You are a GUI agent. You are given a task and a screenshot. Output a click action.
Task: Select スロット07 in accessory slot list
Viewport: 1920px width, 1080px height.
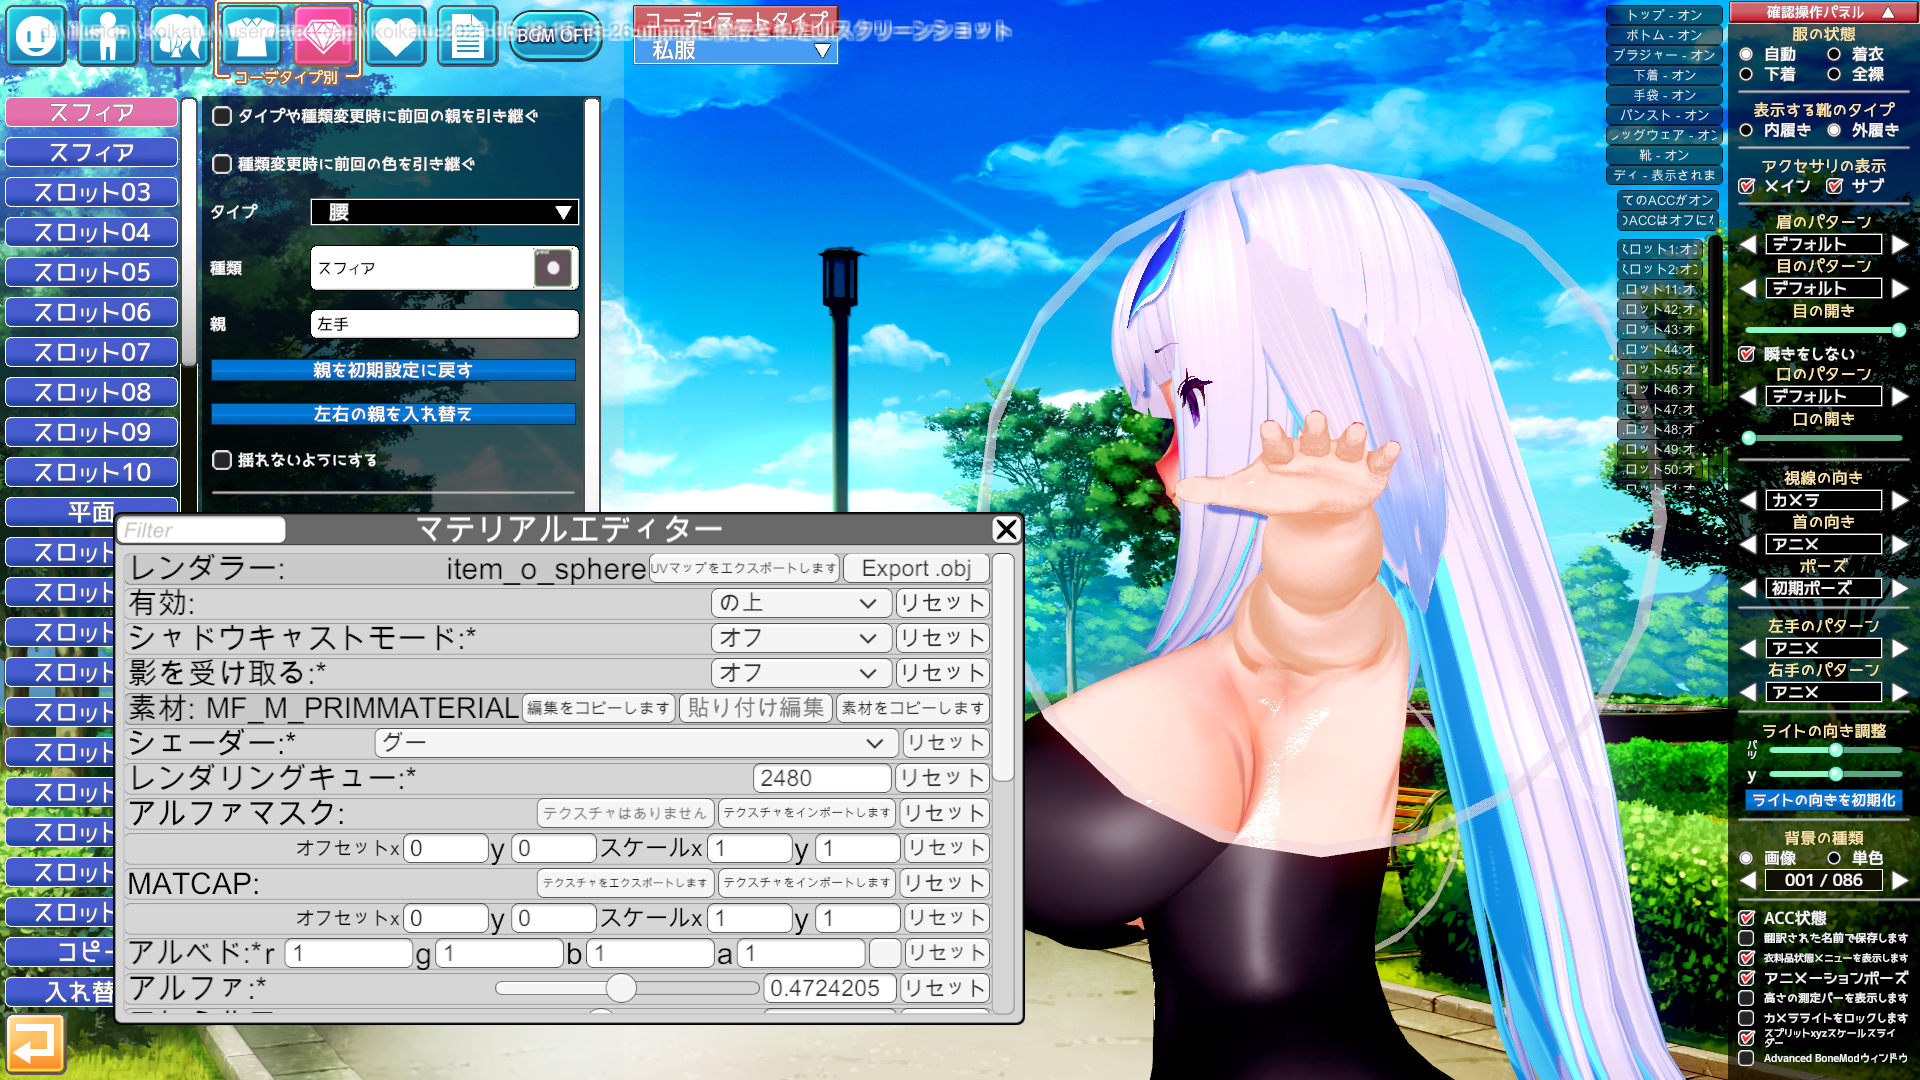[x=92, y=352]
